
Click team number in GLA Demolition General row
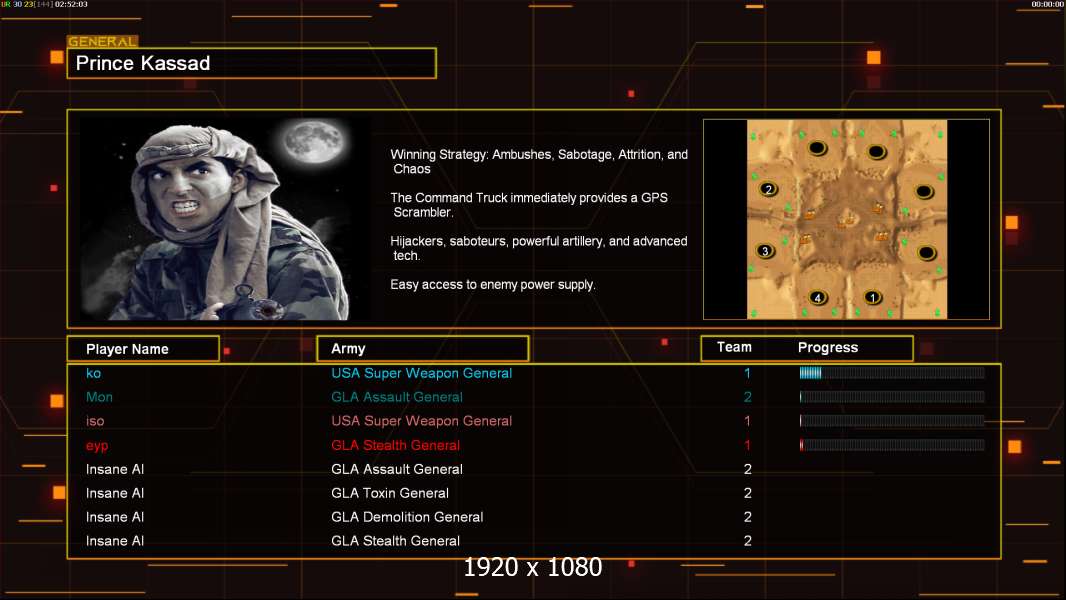(x=748, y=517)
